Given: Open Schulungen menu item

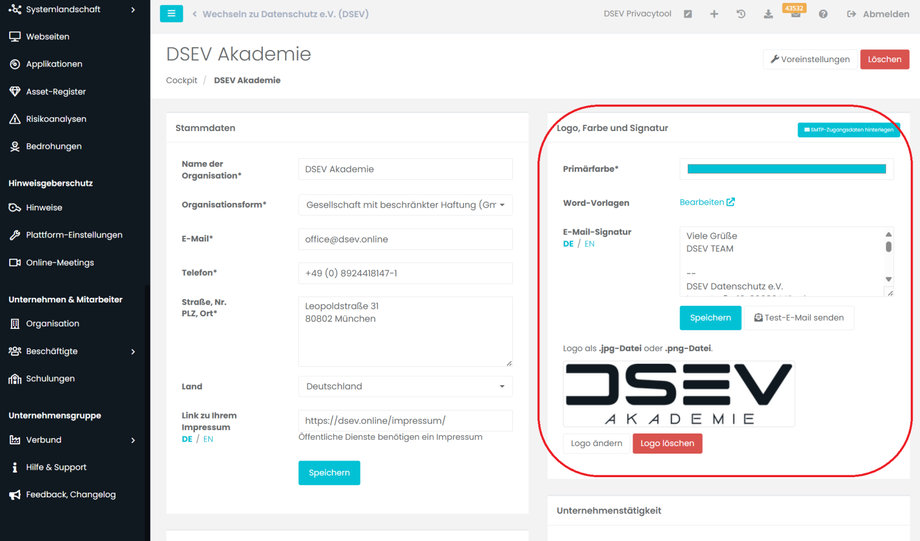Looking at the screenshot, I should [50, 379].
